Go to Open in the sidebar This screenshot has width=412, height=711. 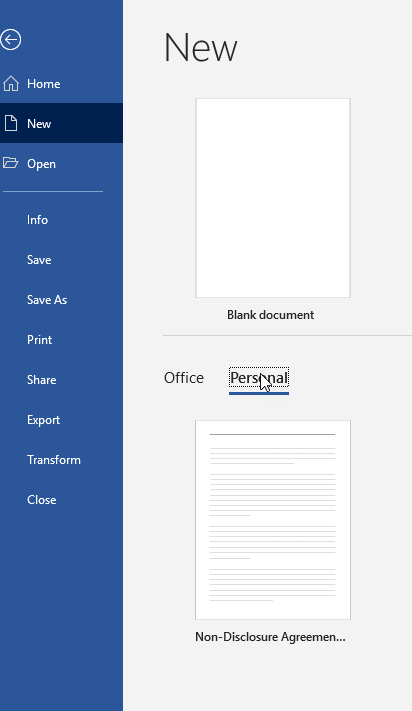pos(61,163)
